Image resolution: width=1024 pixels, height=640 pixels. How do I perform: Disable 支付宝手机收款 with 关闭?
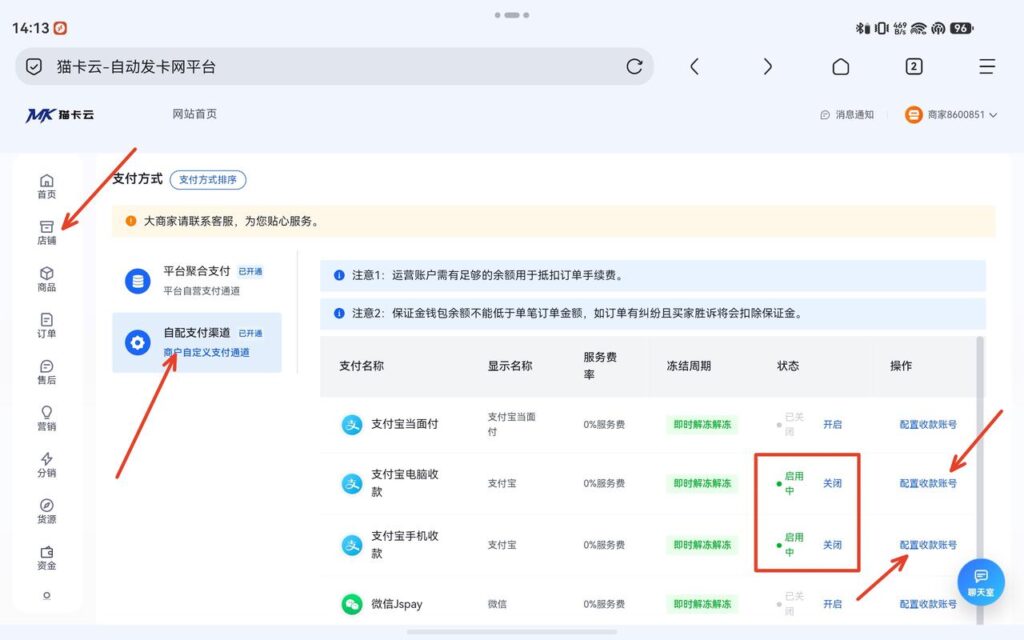(x=832, y=545)
